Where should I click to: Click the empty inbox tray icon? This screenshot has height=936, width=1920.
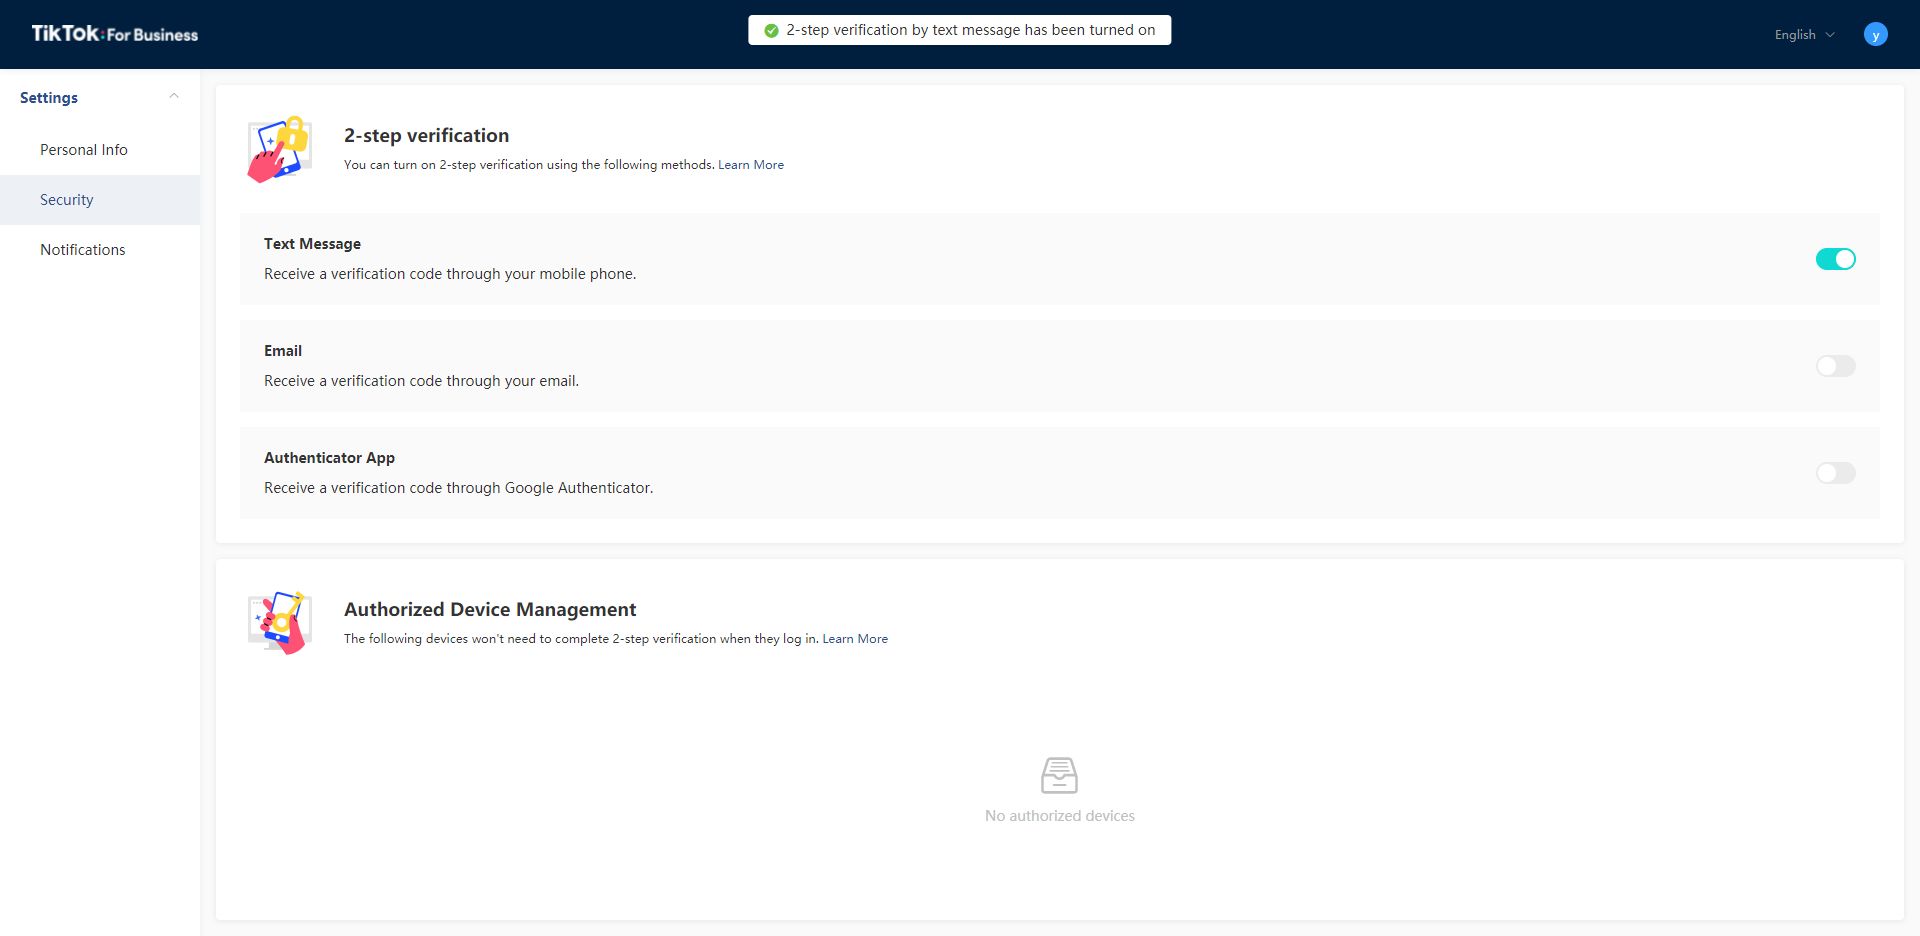(1059, 775)
